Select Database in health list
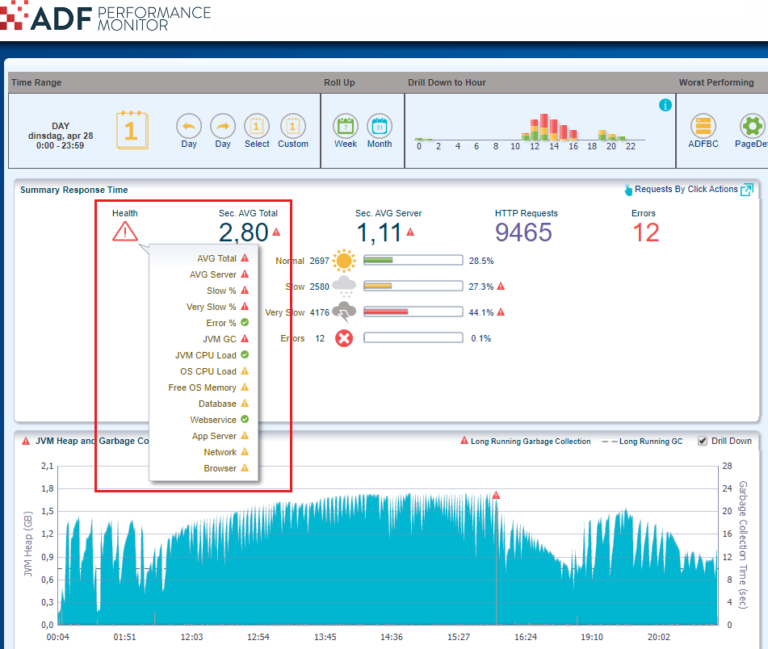768x649 pixels. pos(217,404)
